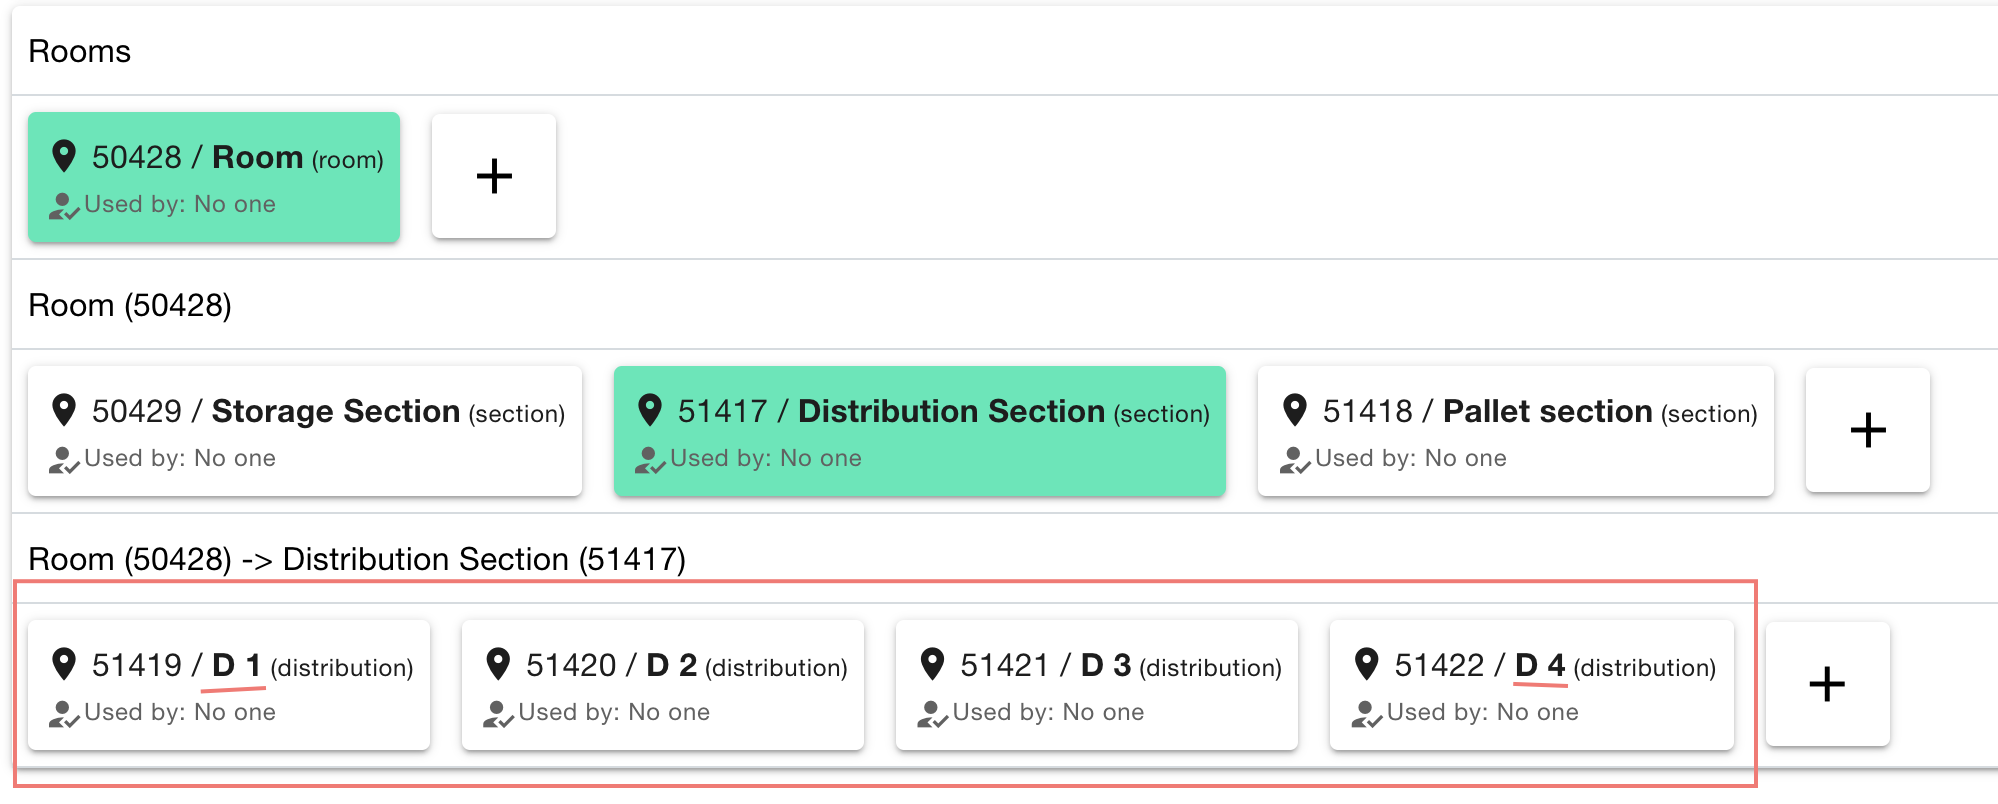Select the 51419 / D 1 distribution card
The image size is (1998, 804).
click(229, 685)
